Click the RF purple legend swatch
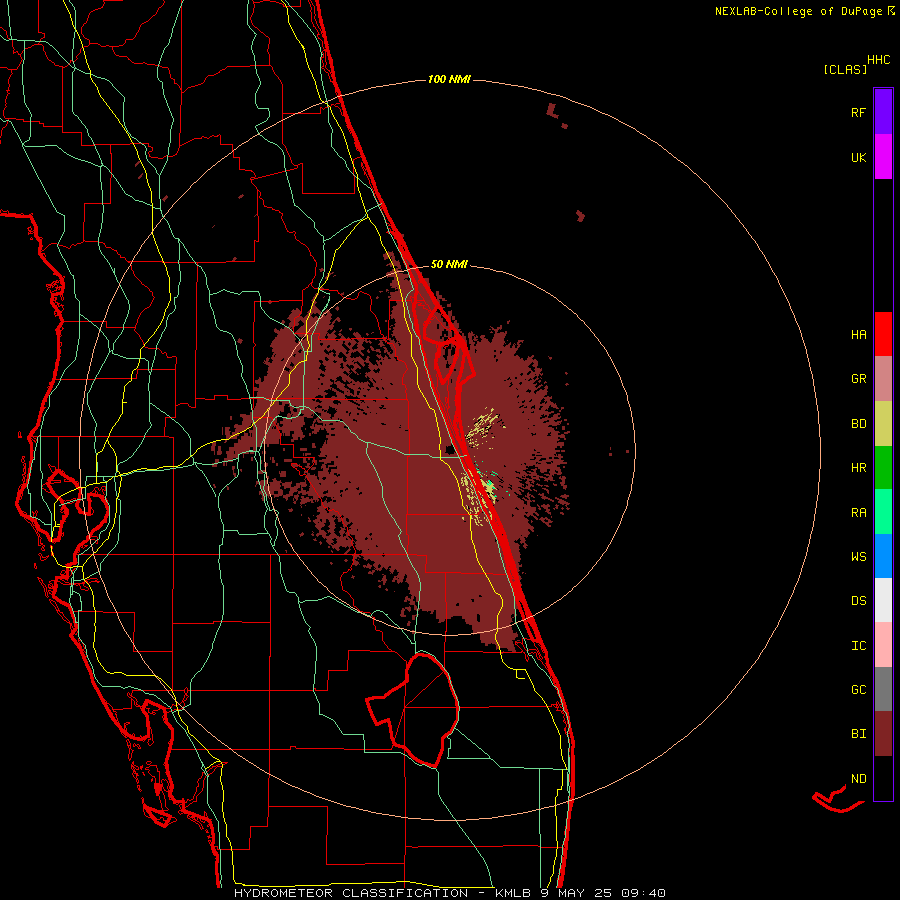Screen dimensions: 900x900 (x=883, y=112)
